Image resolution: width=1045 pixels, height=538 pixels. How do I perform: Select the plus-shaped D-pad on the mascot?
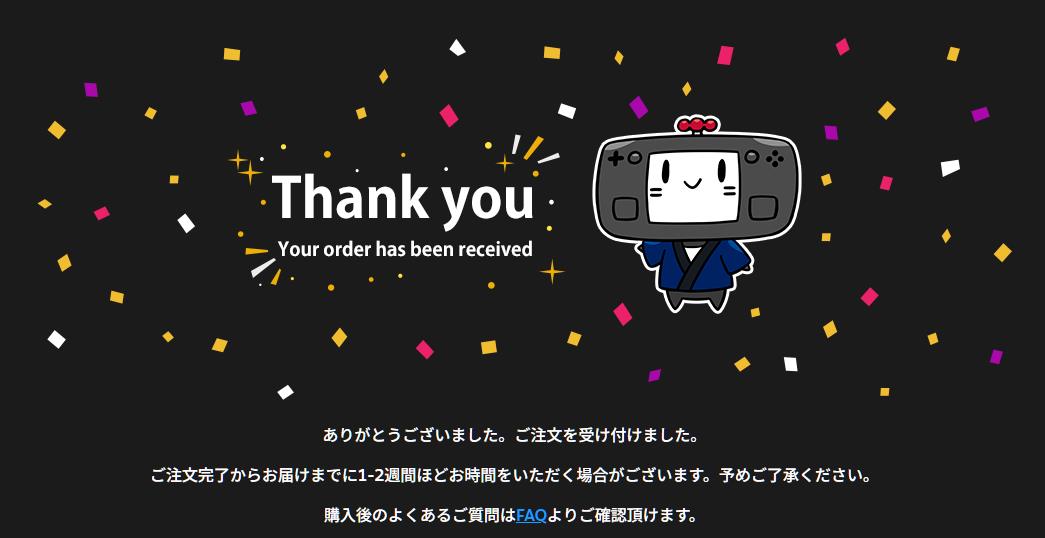click(x=616, y=159)
